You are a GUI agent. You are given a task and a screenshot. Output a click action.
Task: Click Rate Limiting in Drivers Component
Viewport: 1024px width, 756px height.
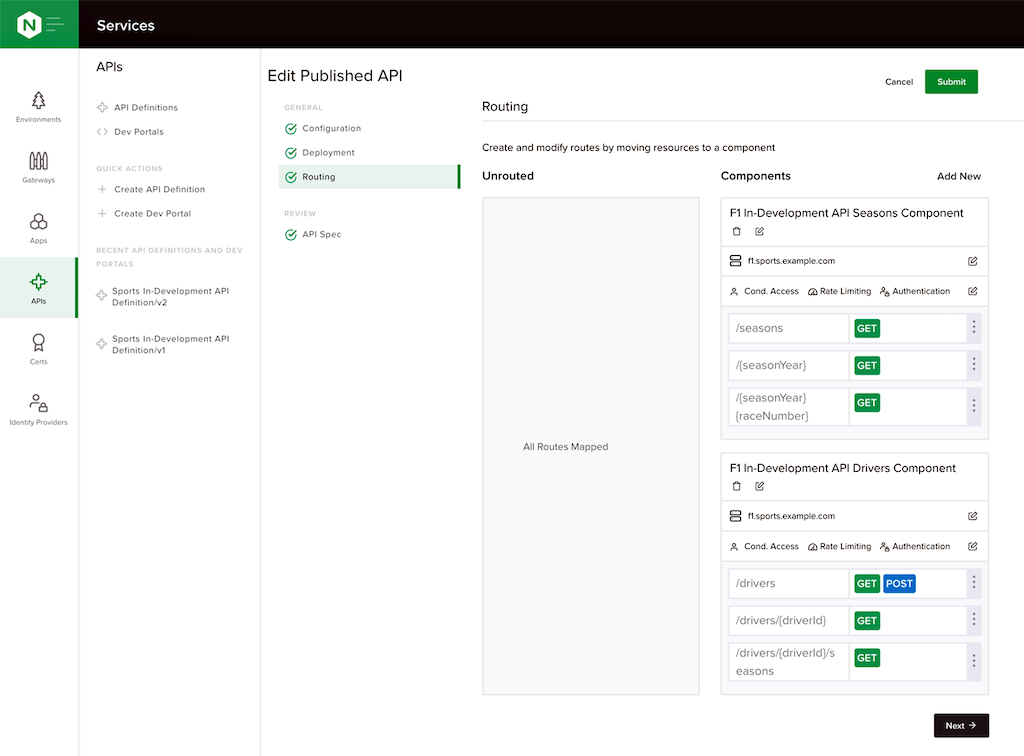pos(839,546)
